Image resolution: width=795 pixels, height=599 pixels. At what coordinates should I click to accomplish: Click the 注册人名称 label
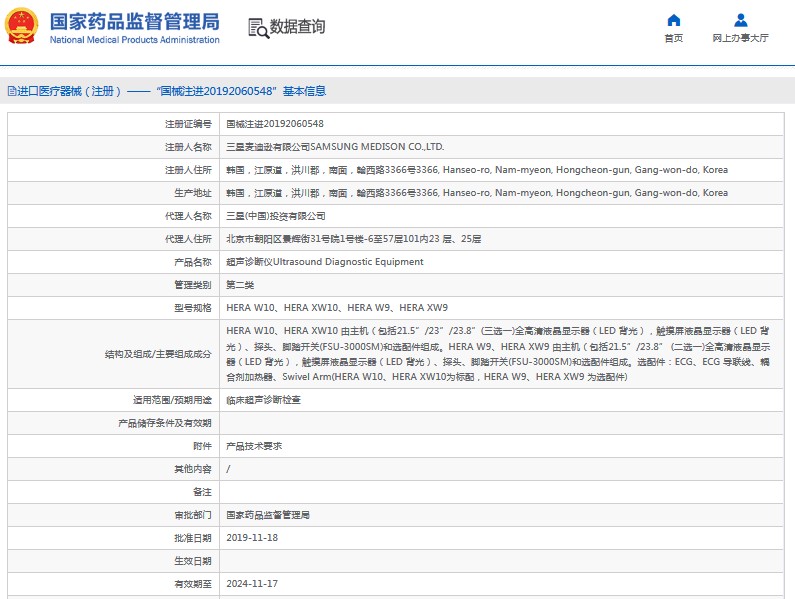(x=188, y=147)
